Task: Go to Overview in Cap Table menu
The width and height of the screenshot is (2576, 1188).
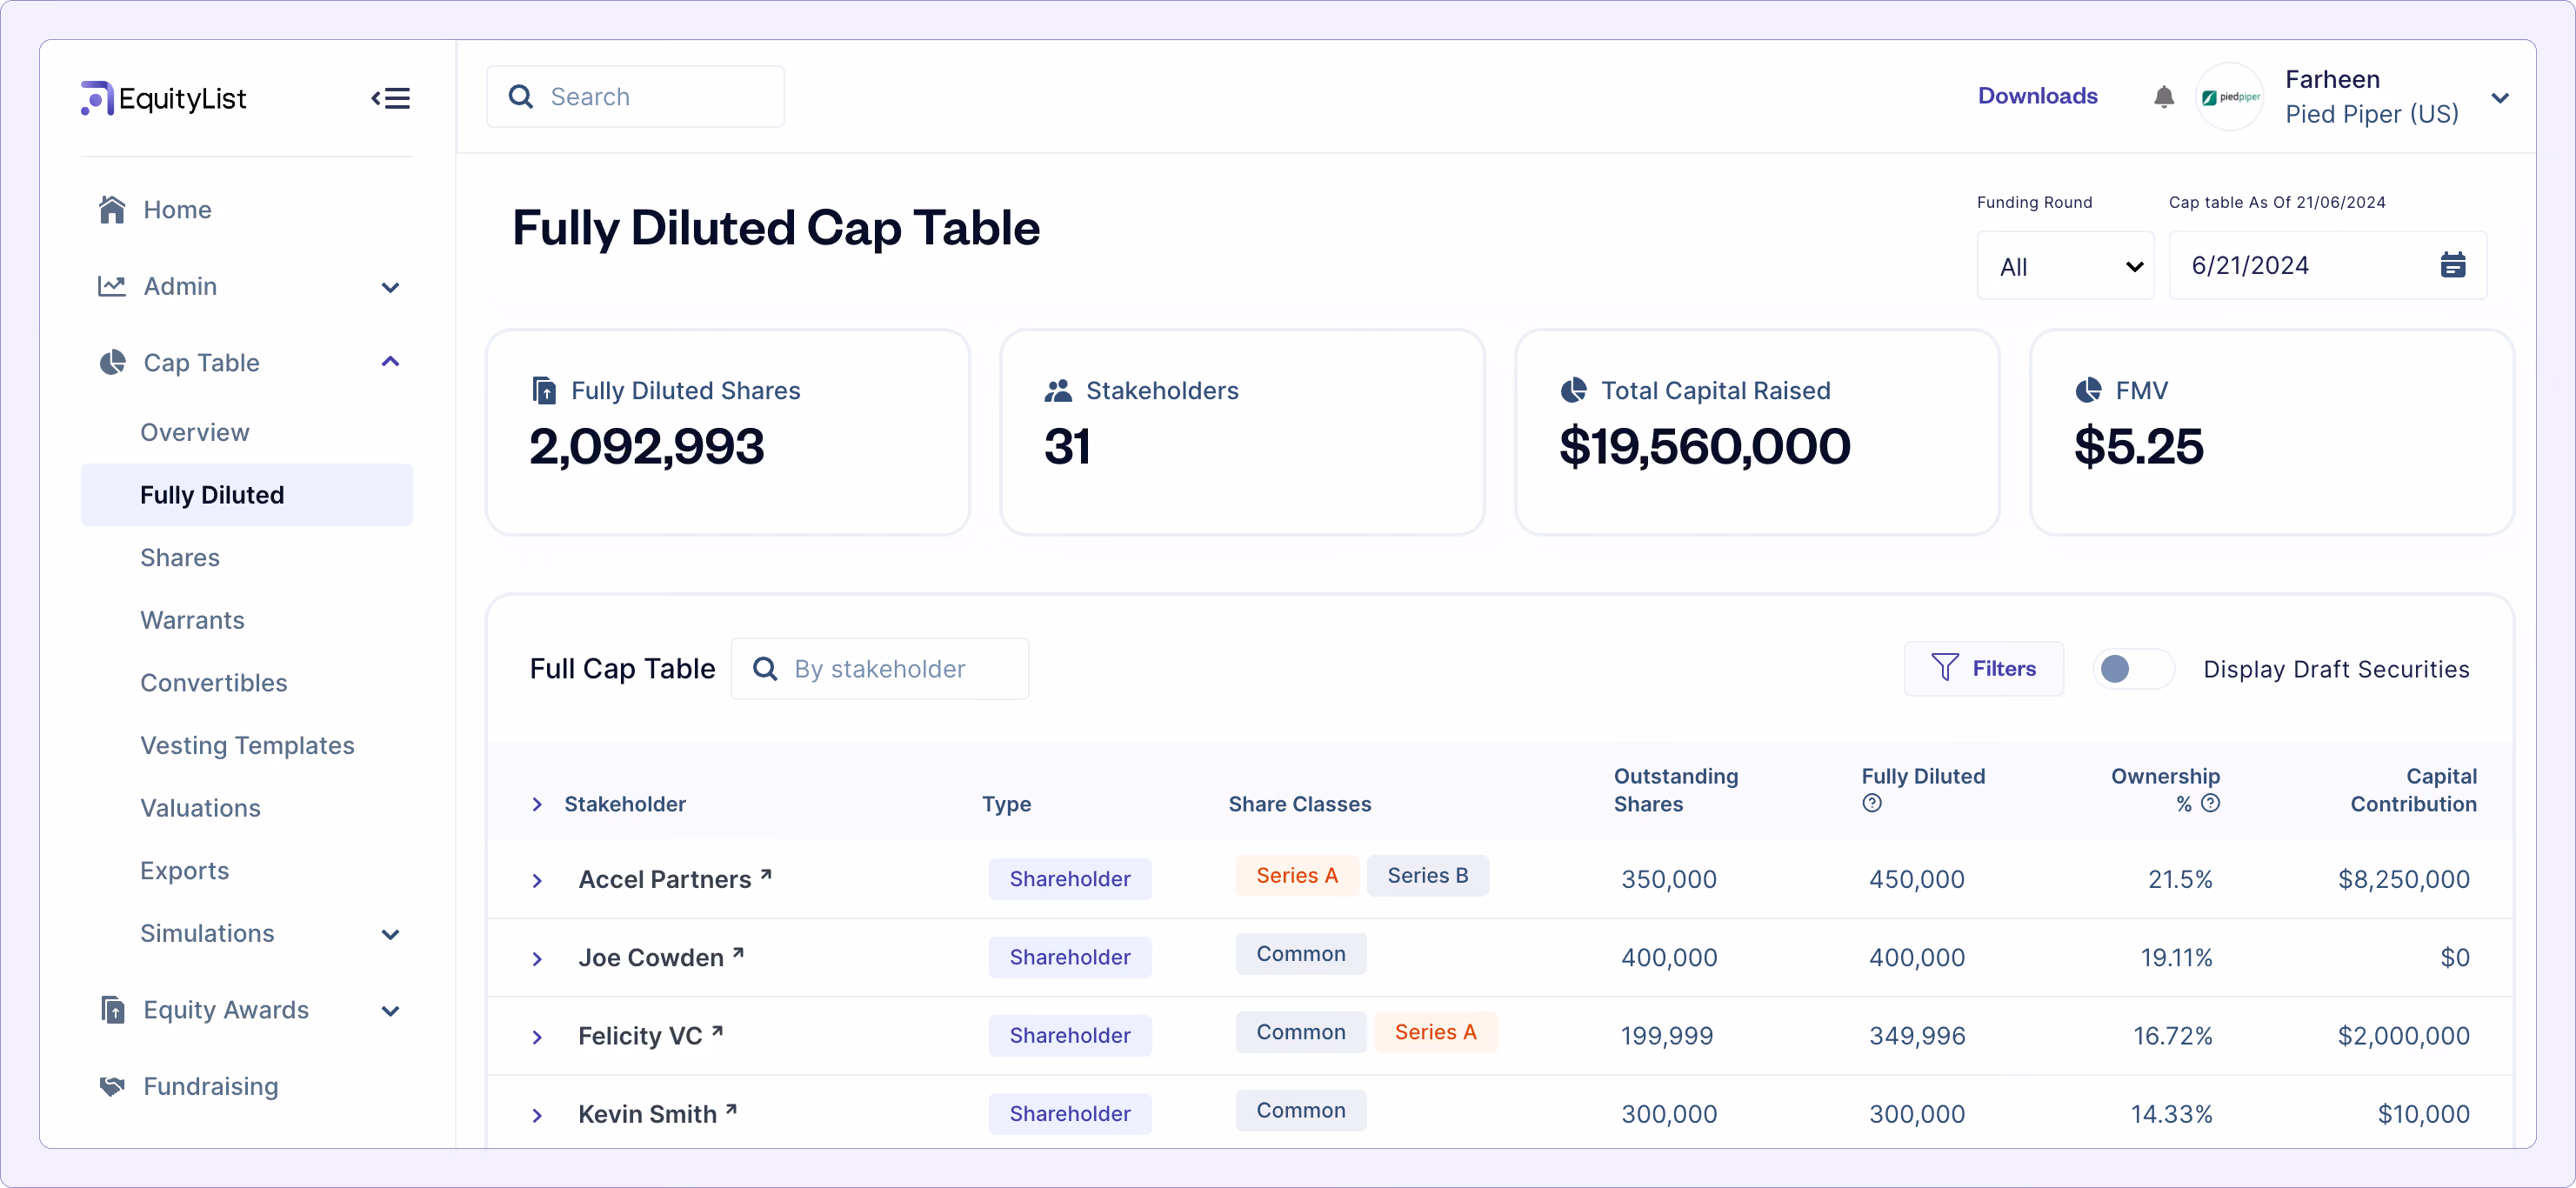Action: tap(195, 432)
